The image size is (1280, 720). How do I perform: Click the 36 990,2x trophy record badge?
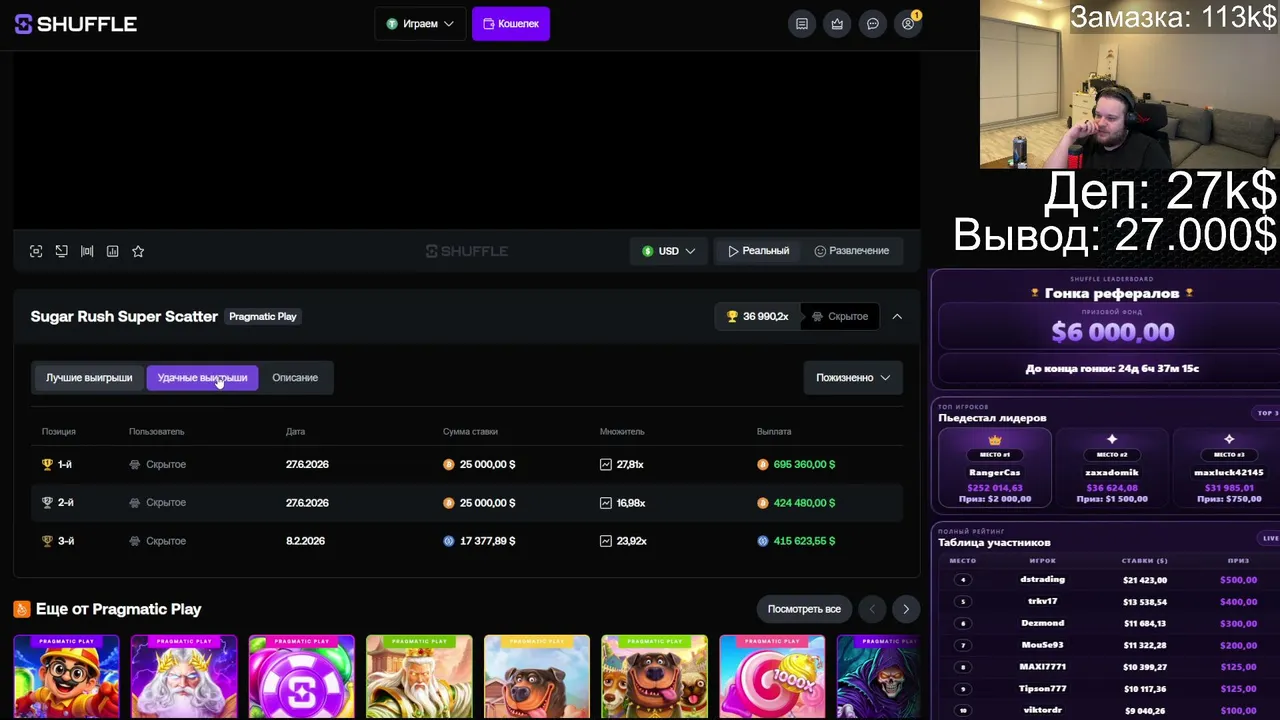(x=757, y=316)
